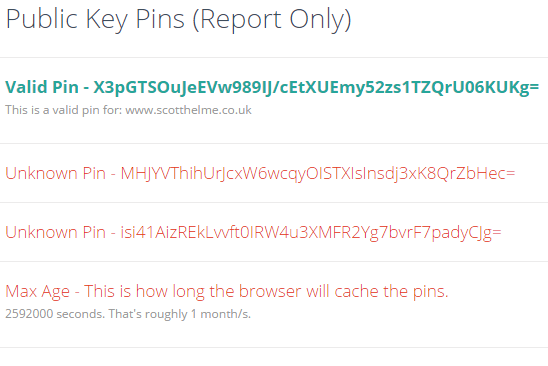Screen dimensions: 548x366
Task: Click the first red Unknown Pin label
Action: [55, 173]
